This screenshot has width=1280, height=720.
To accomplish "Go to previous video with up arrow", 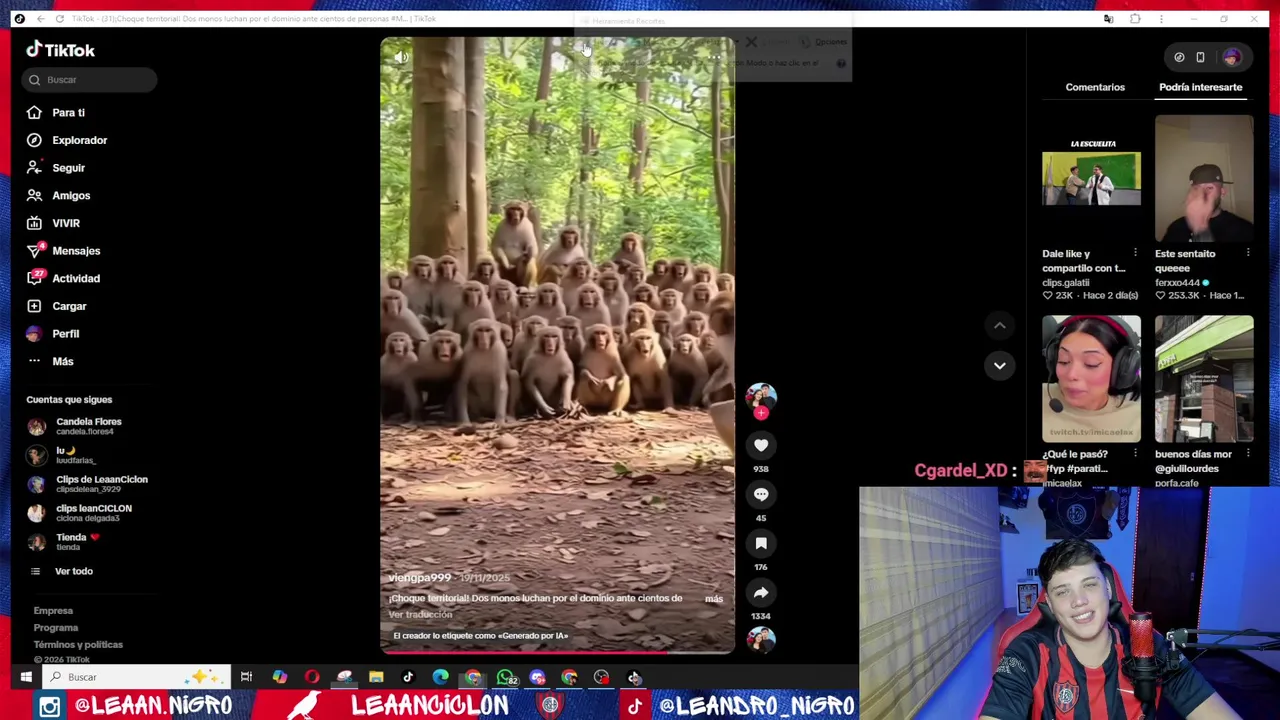I will pyautogui.click(x=999, y=326).
